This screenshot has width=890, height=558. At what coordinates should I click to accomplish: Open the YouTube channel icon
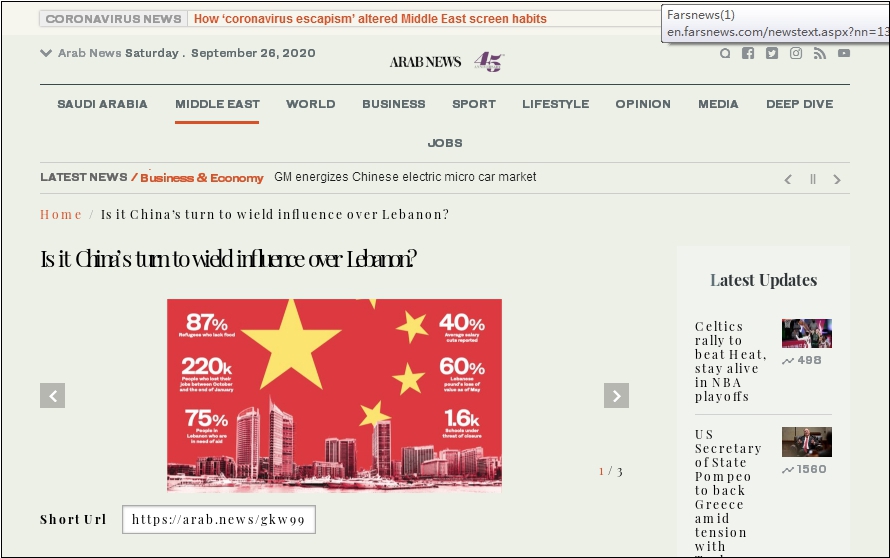pyautogui.click(x=844, y=53)
